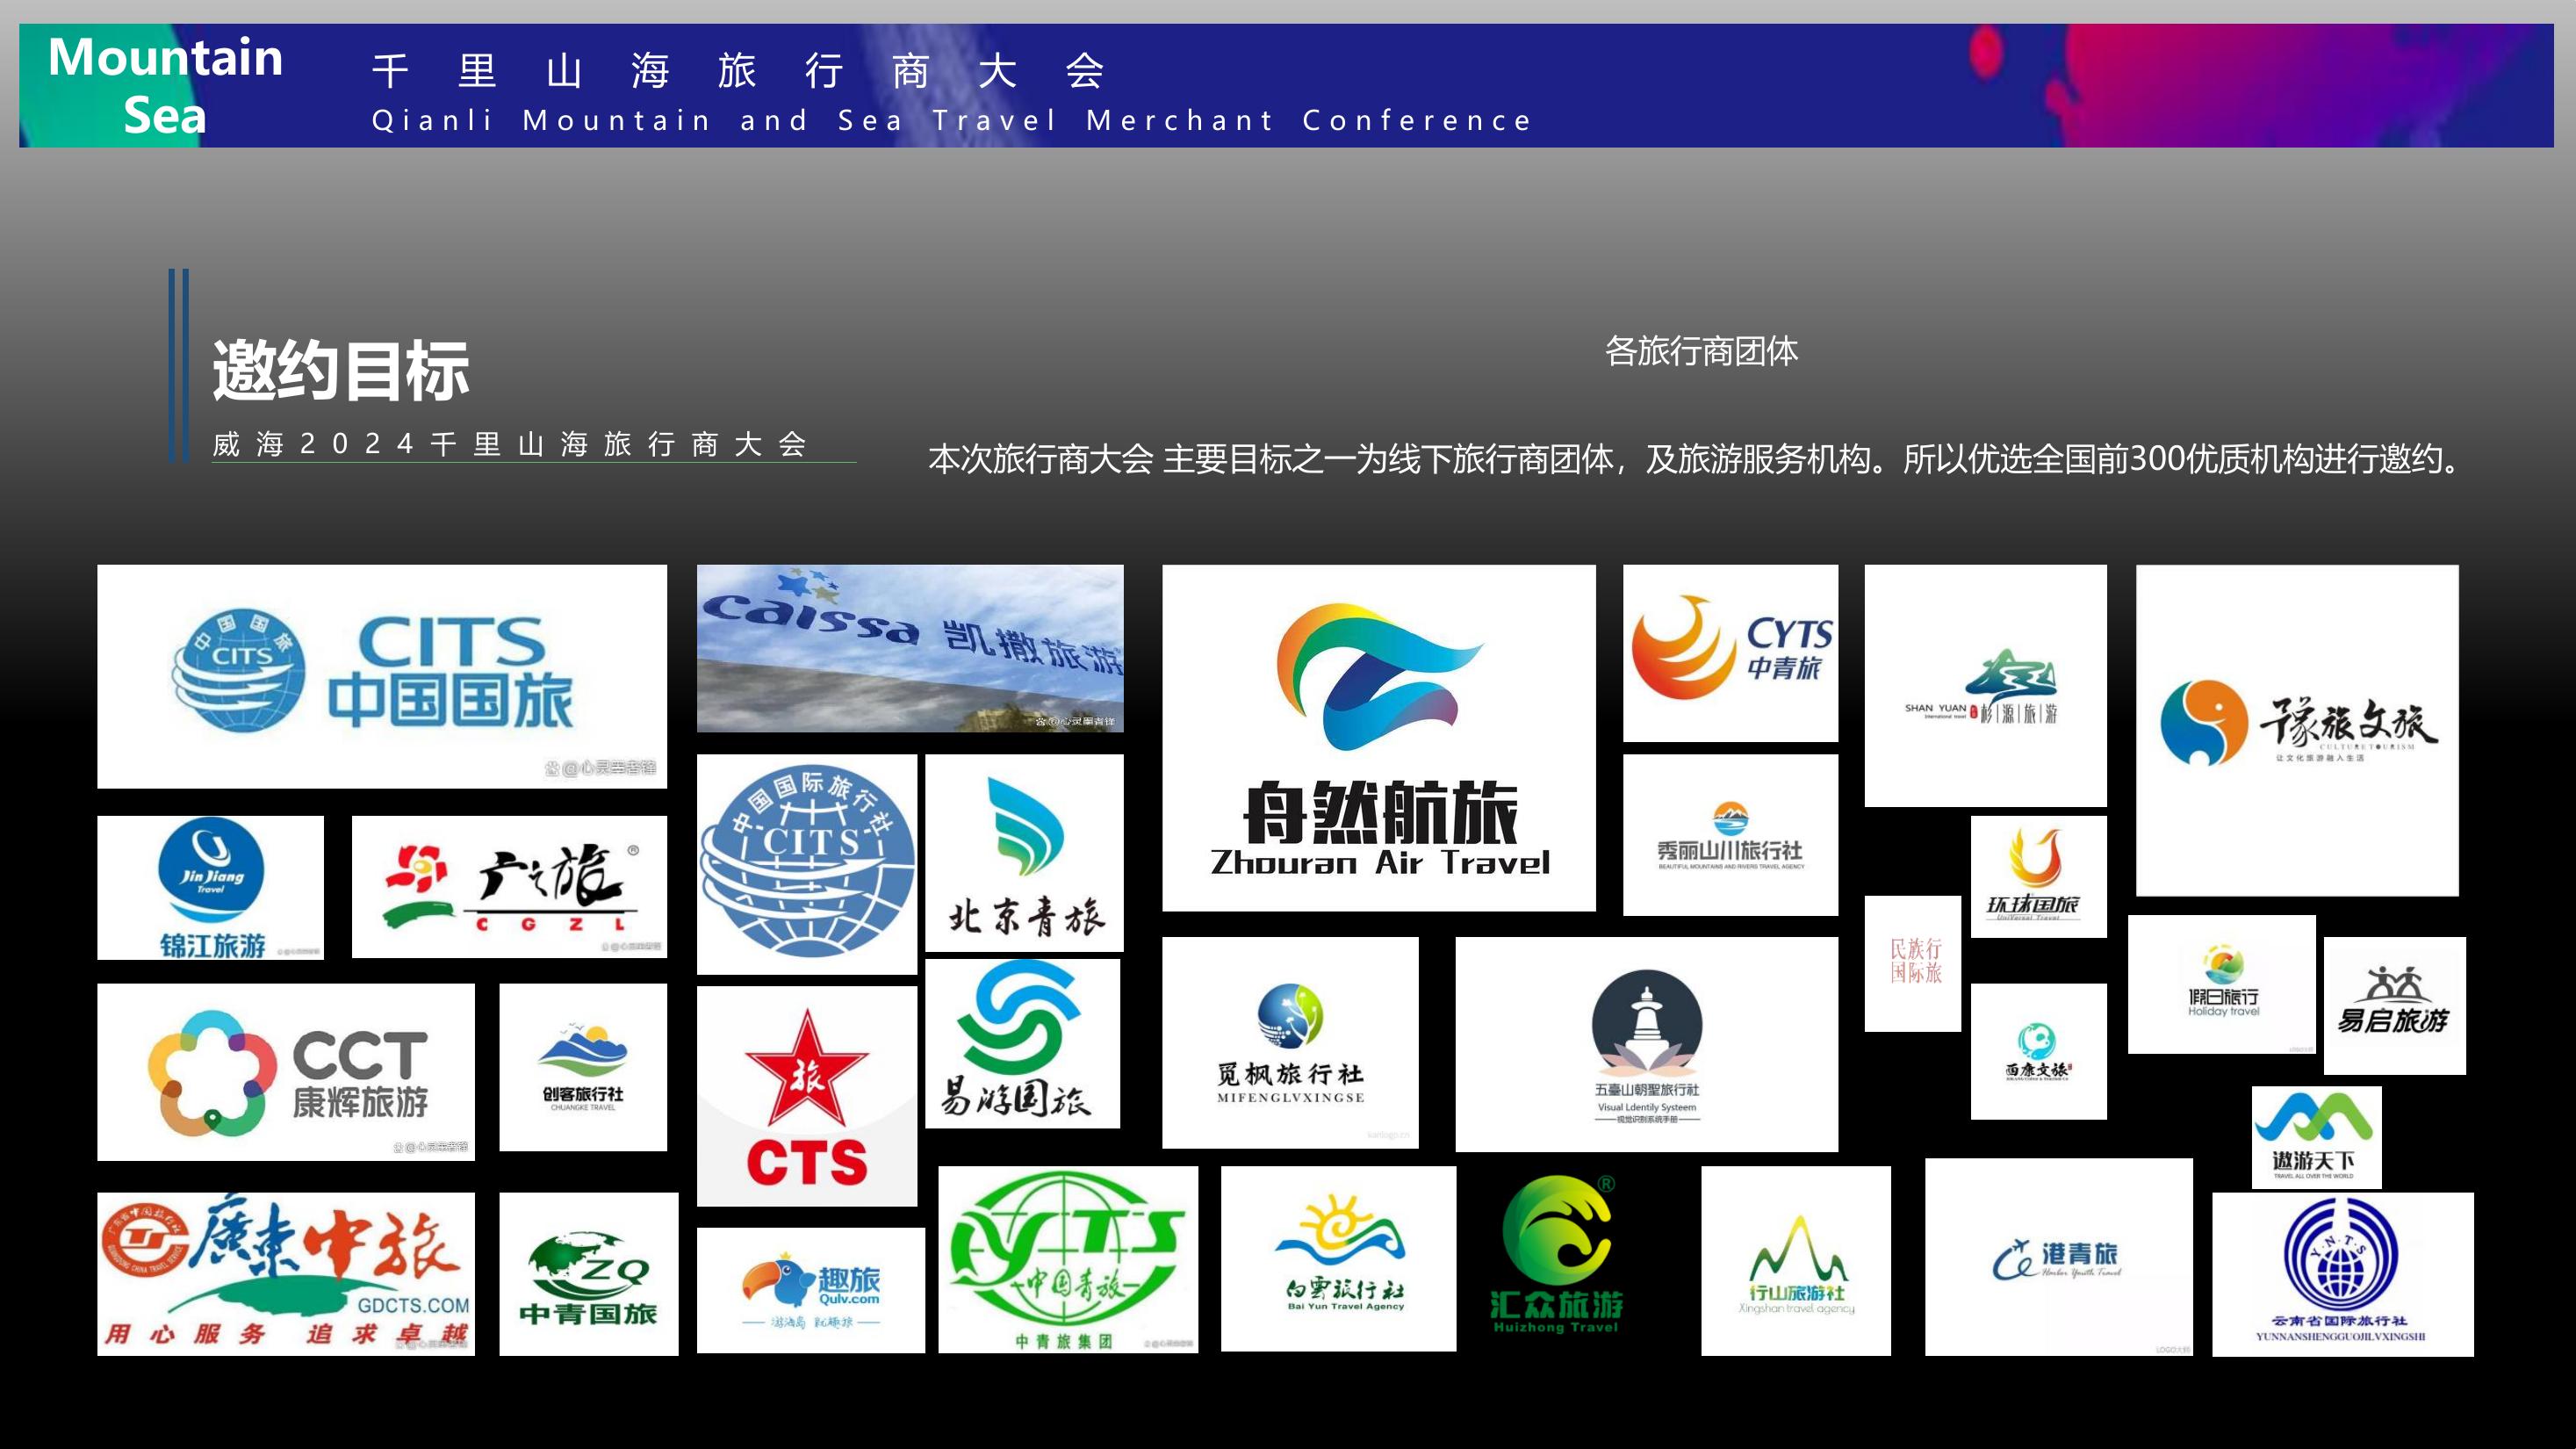Select the 北京青旅 logo
2576x1449 pixels.
pos(1024,853)
